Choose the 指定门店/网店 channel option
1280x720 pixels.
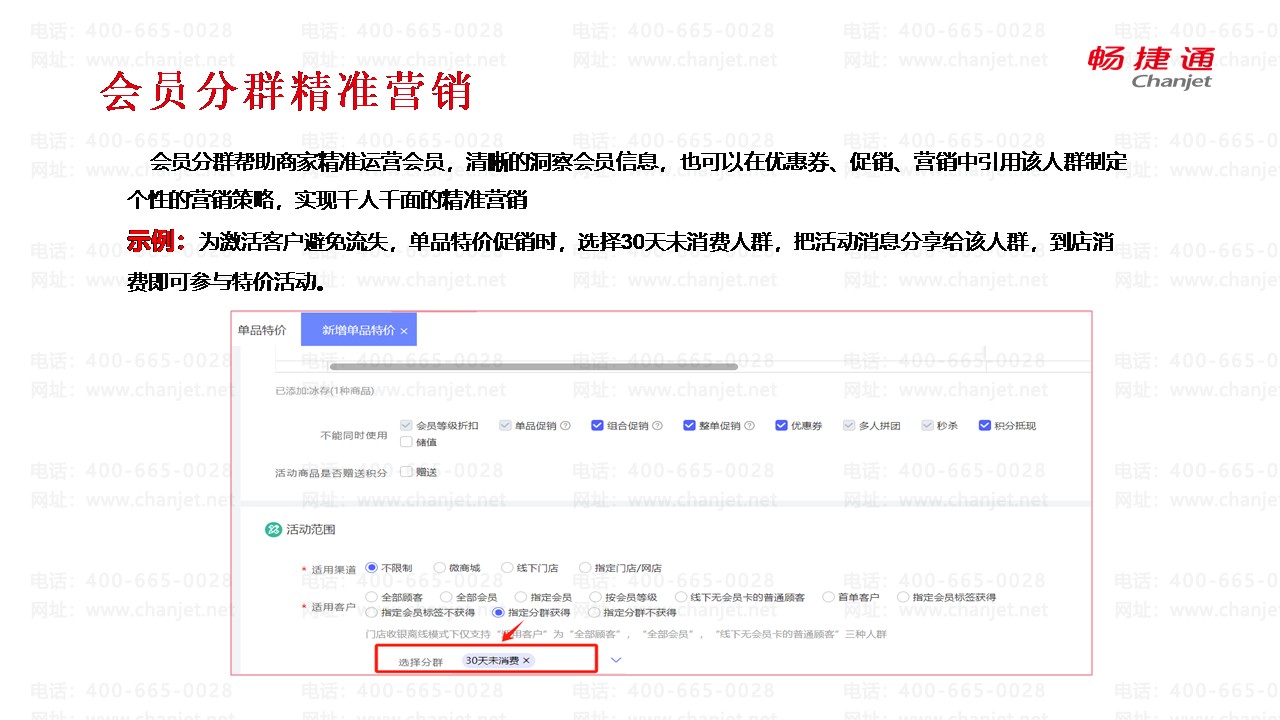585,568
